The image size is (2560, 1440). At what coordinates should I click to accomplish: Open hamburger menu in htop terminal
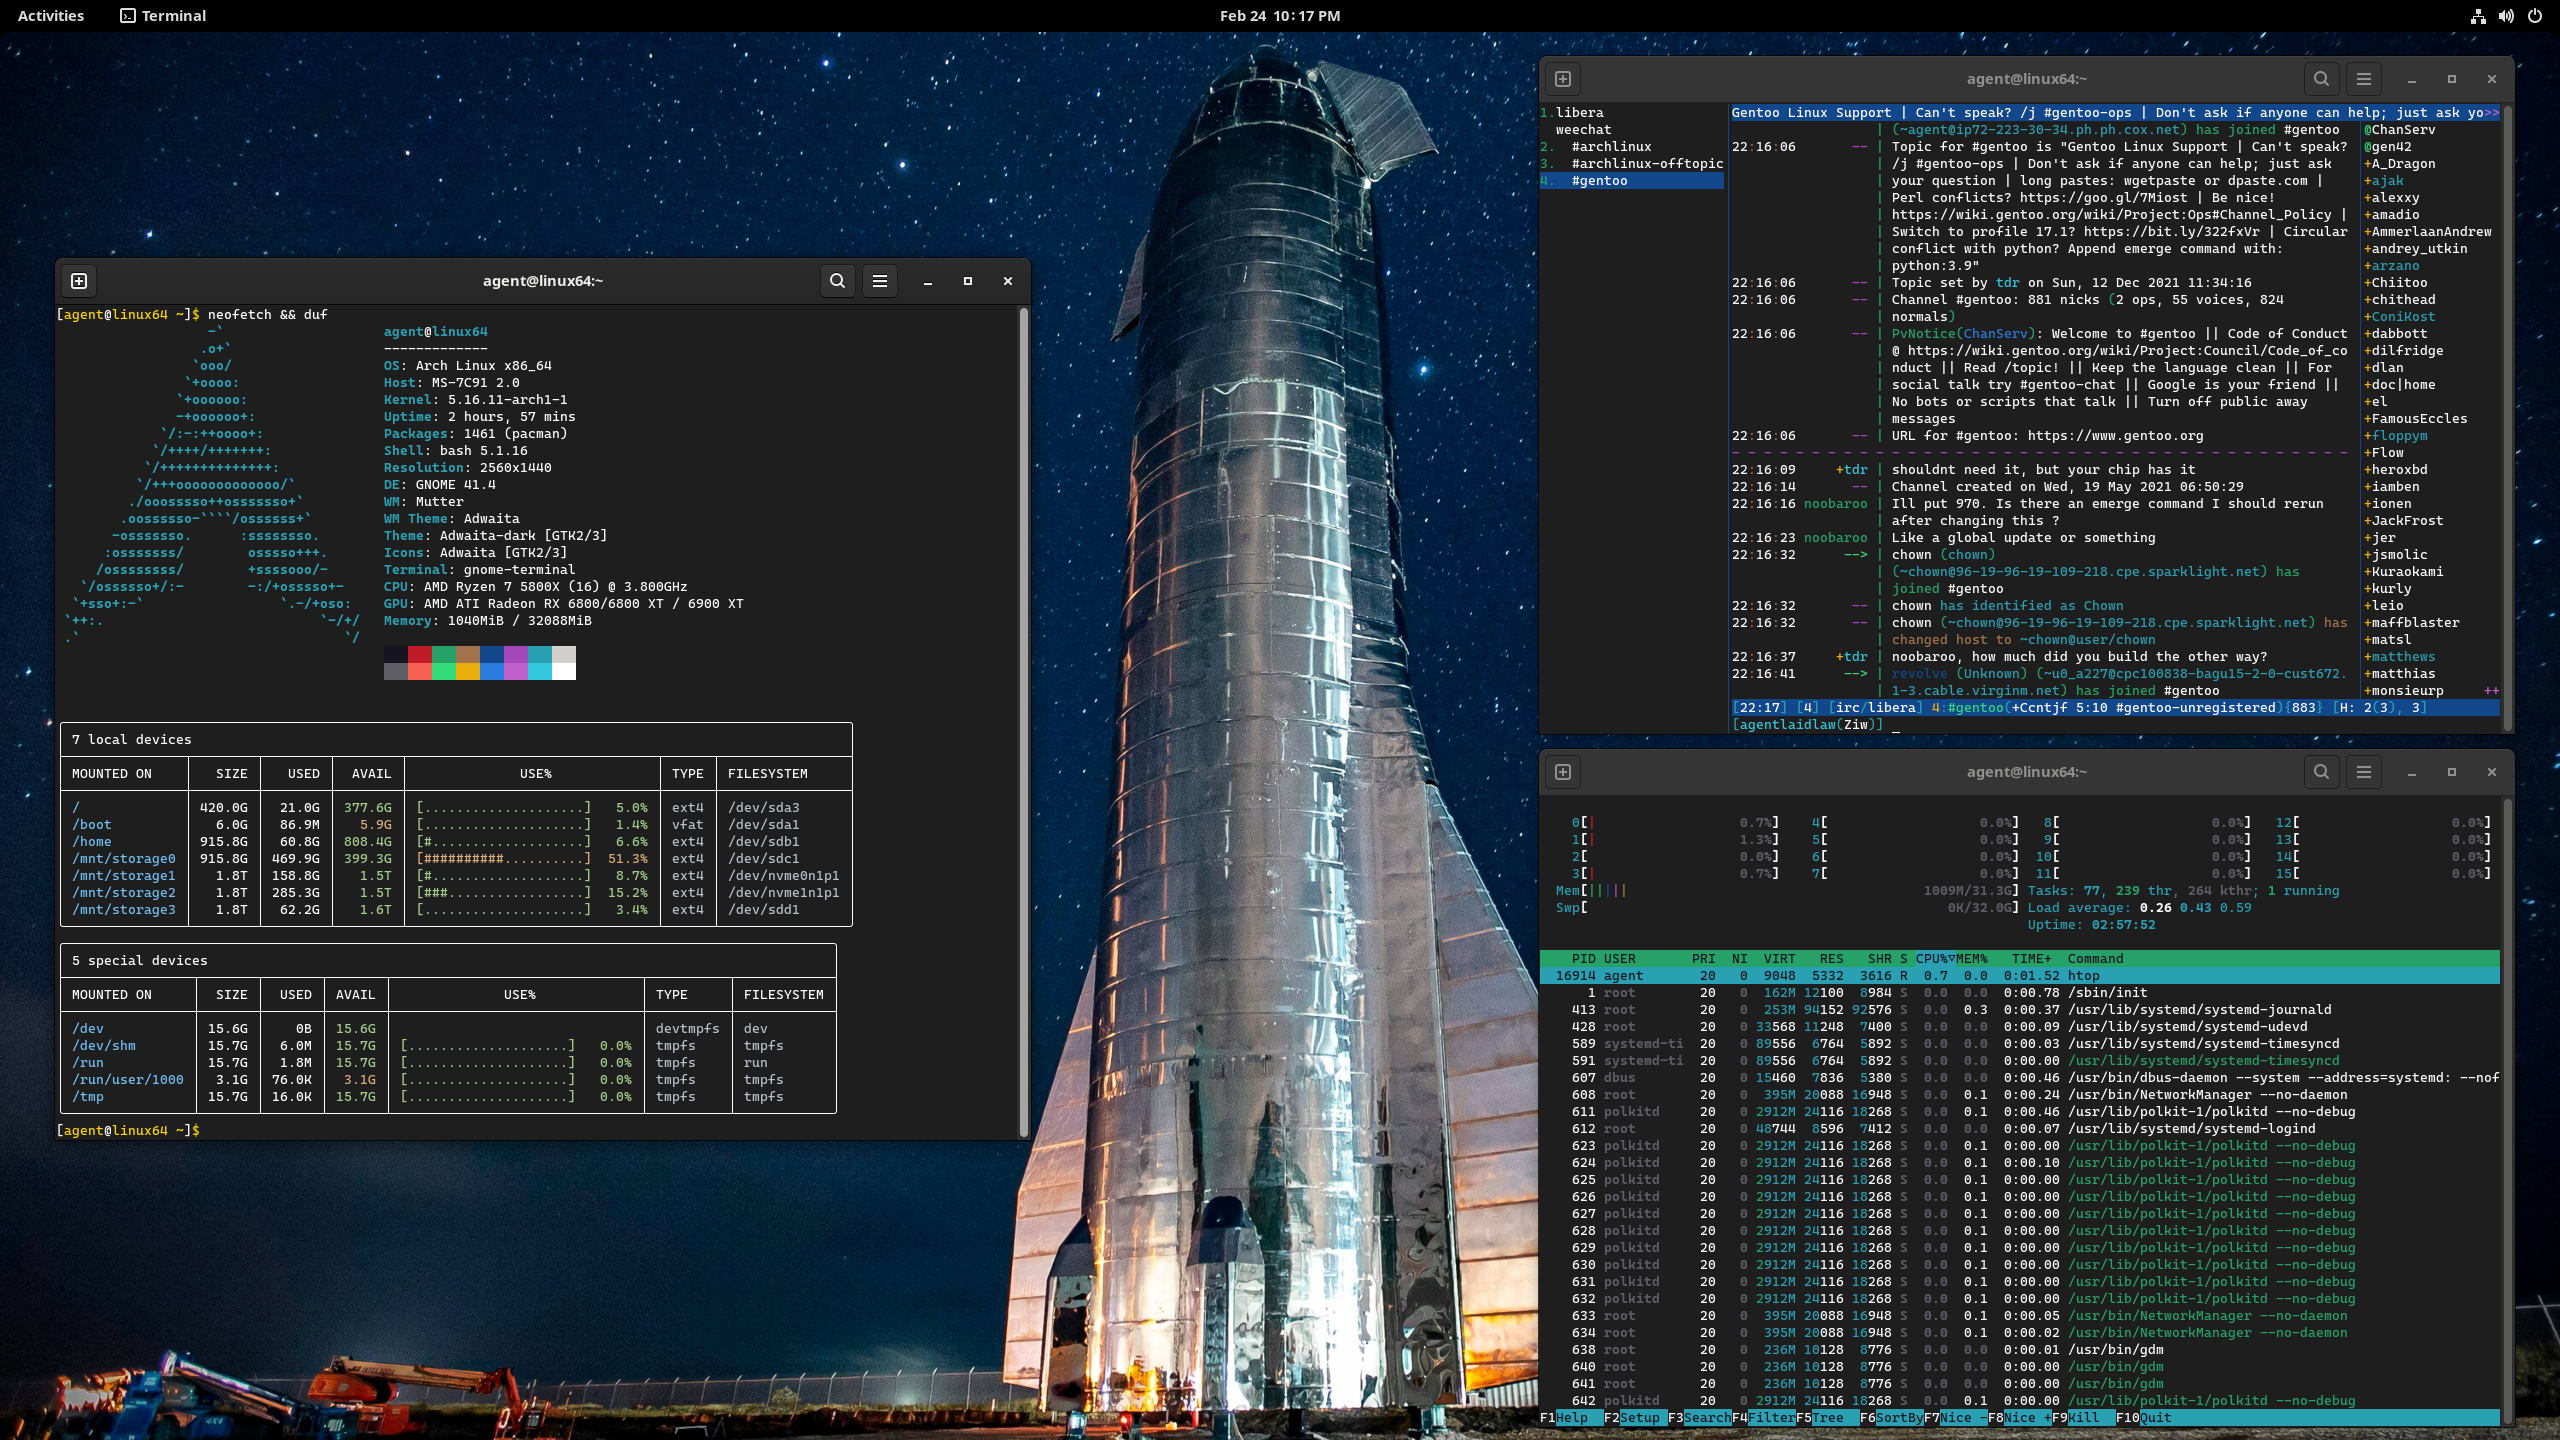click(2363, 772)
